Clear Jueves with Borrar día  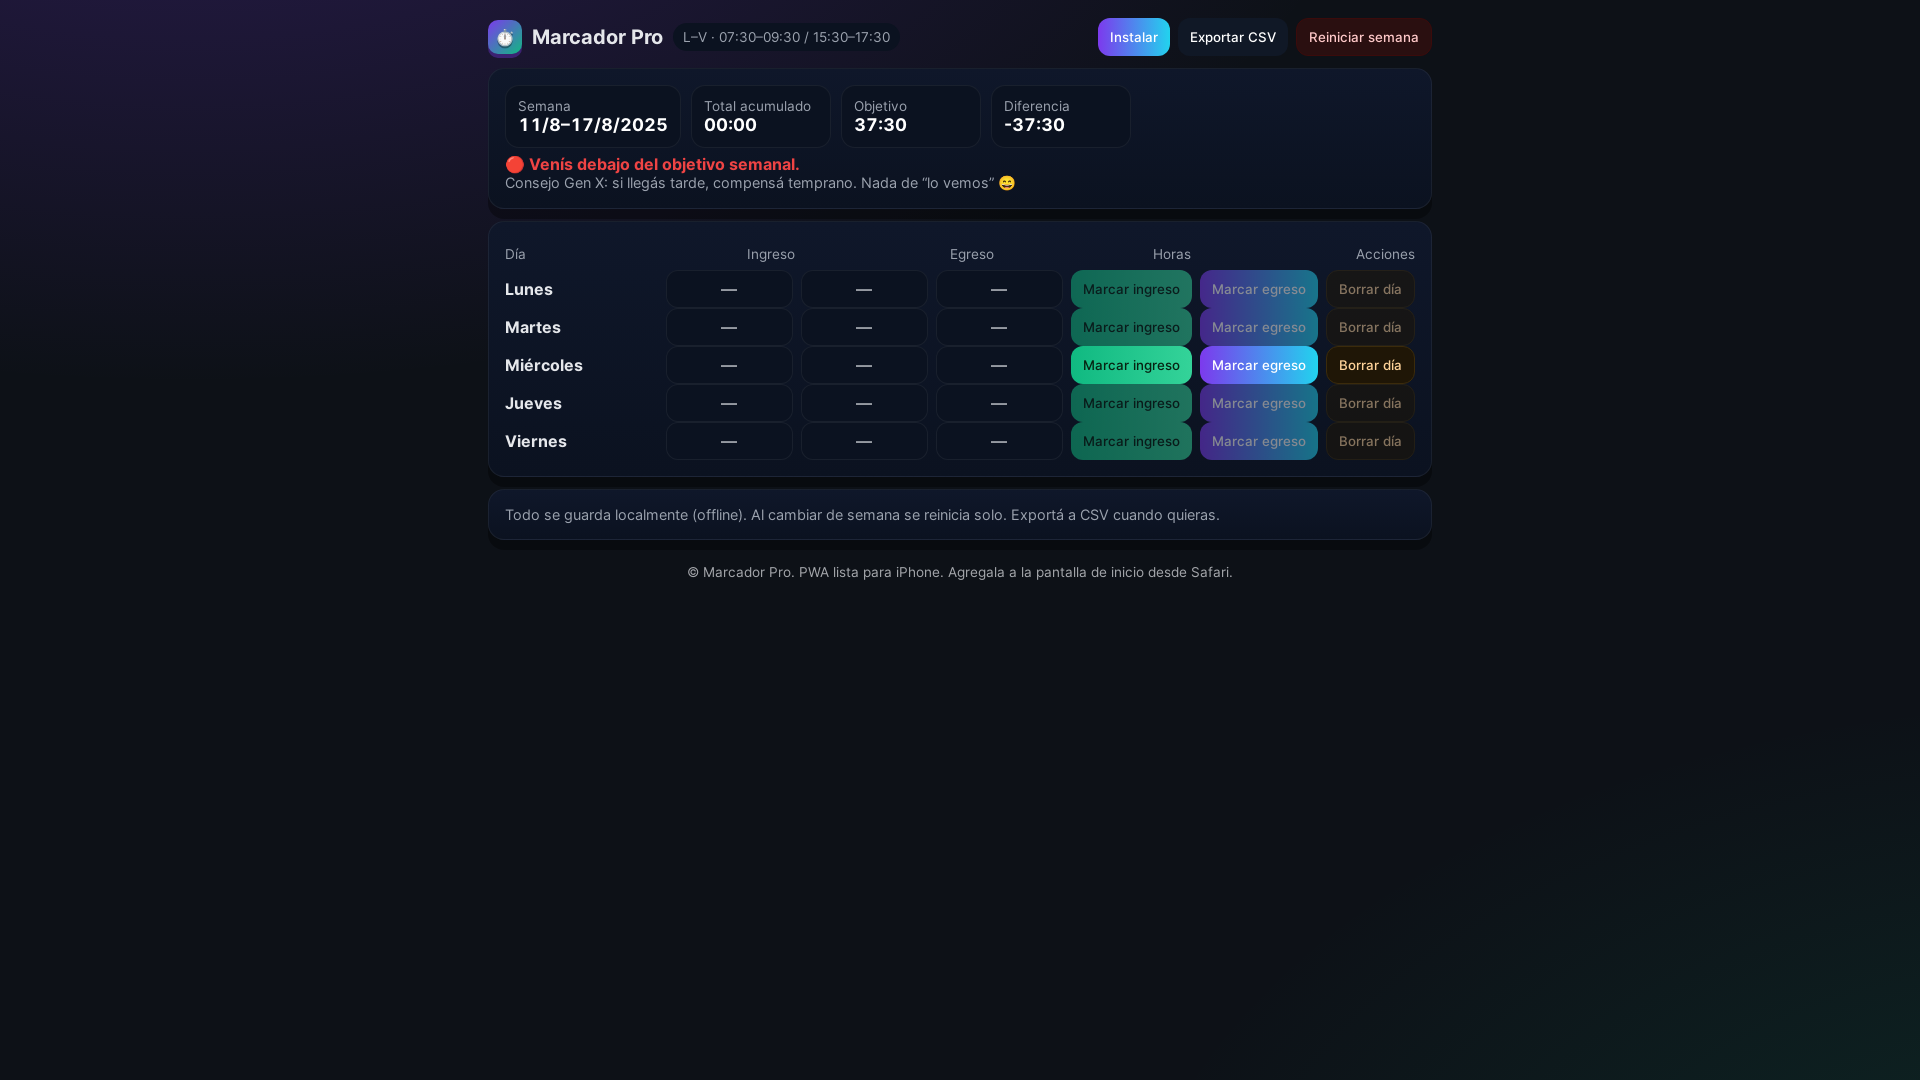tap(1370, 403)
